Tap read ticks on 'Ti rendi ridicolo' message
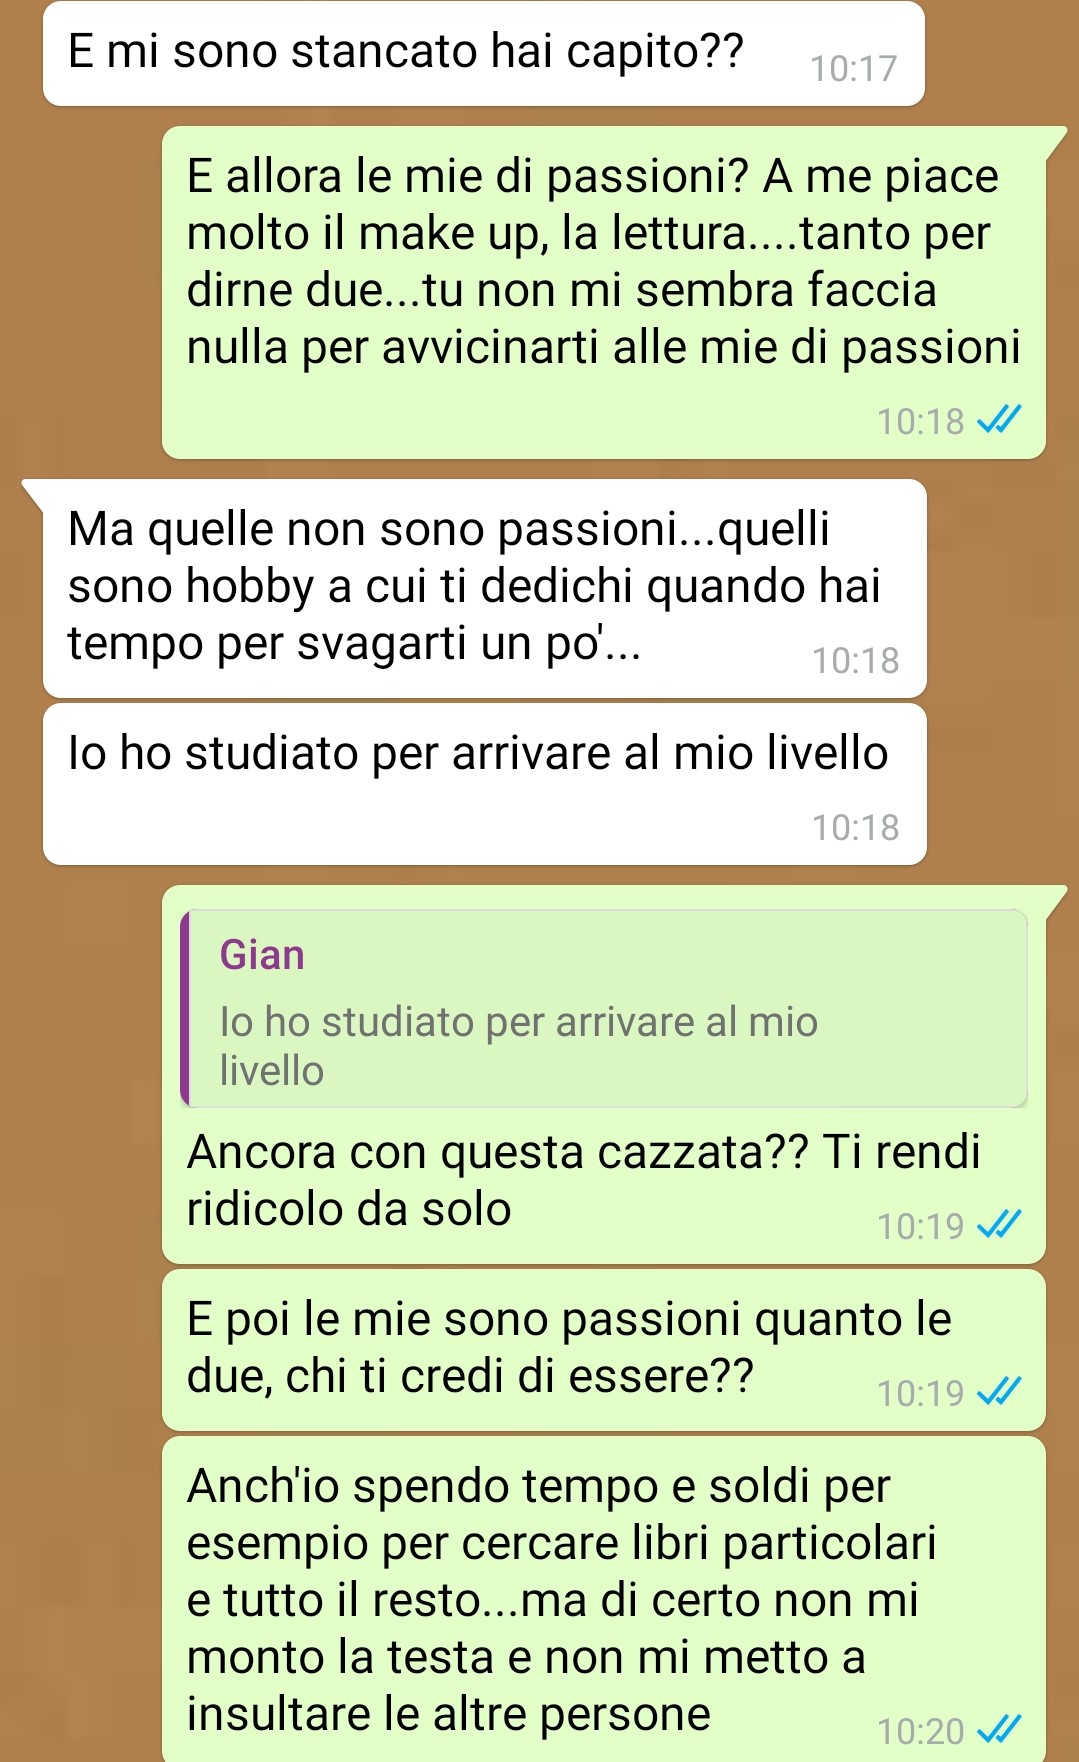Viewport: 1079px width, 1762px height. tap(998, 1224)
